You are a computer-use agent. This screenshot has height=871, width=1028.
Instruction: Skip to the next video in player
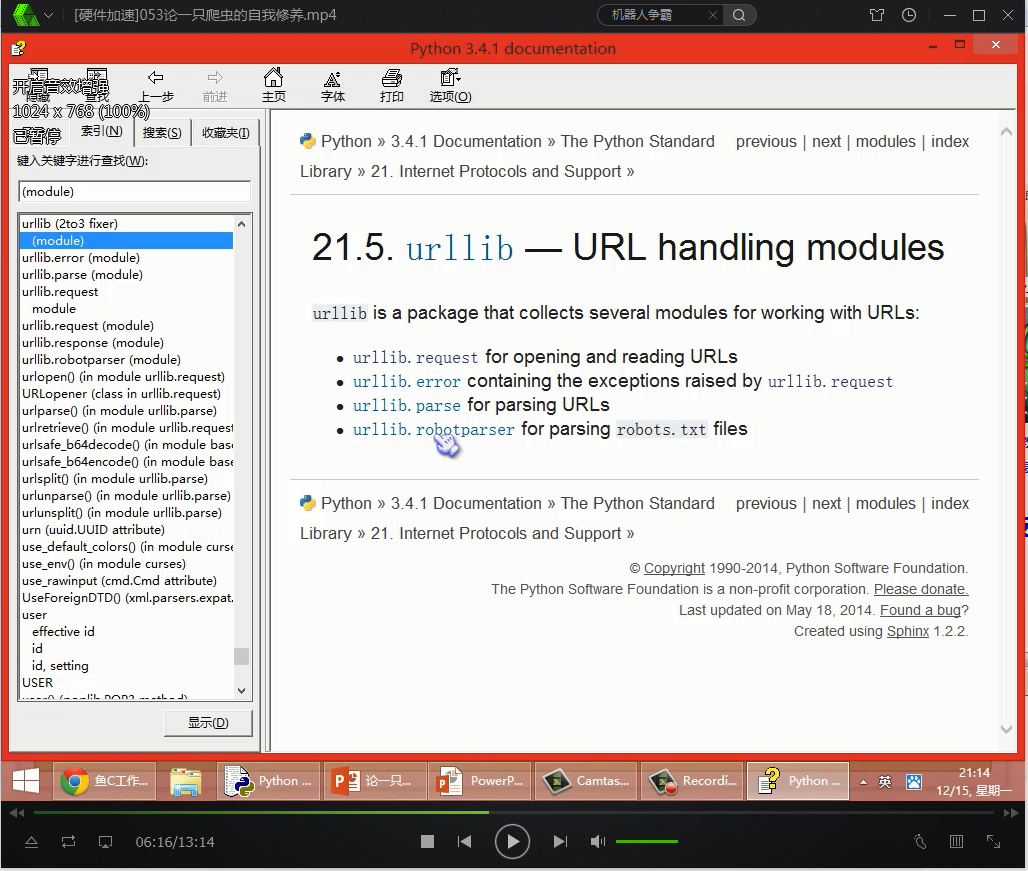(x=560, y=842)
